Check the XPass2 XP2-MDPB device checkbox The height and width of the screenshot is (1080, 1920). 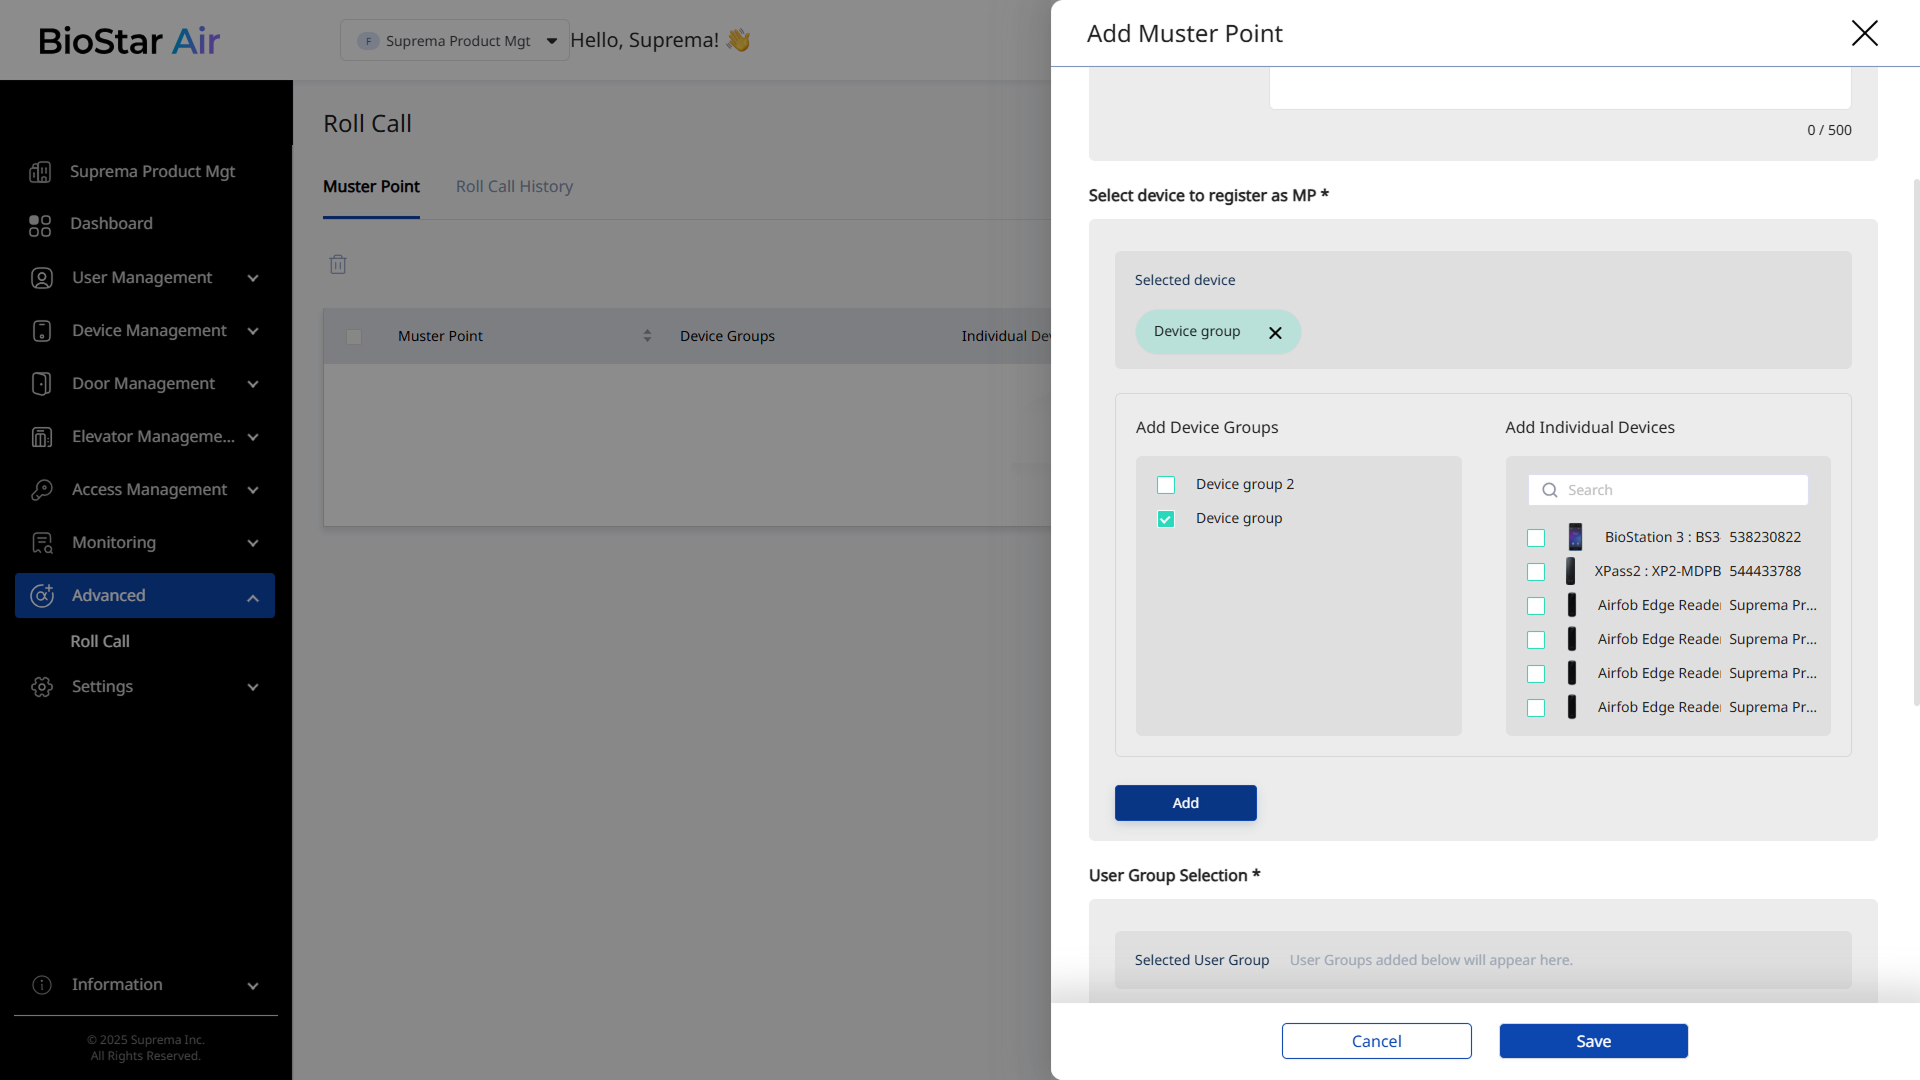coord(1536,572)
